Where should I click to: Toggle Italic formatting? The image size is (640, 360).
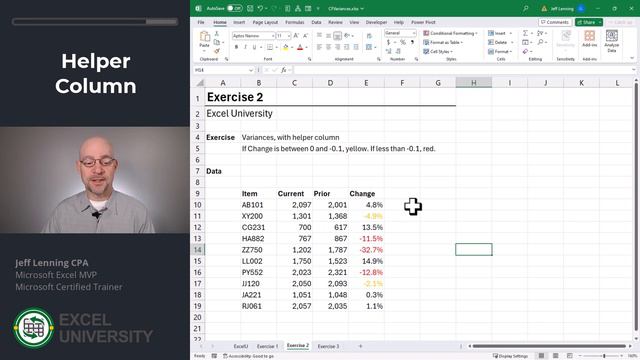click(245, 47)
